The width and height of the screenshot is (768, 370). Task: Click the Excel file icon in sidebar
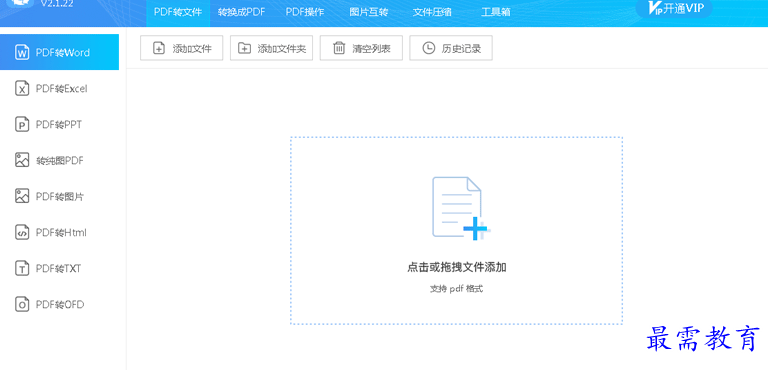pyautogui.click(x=22, y=89)
